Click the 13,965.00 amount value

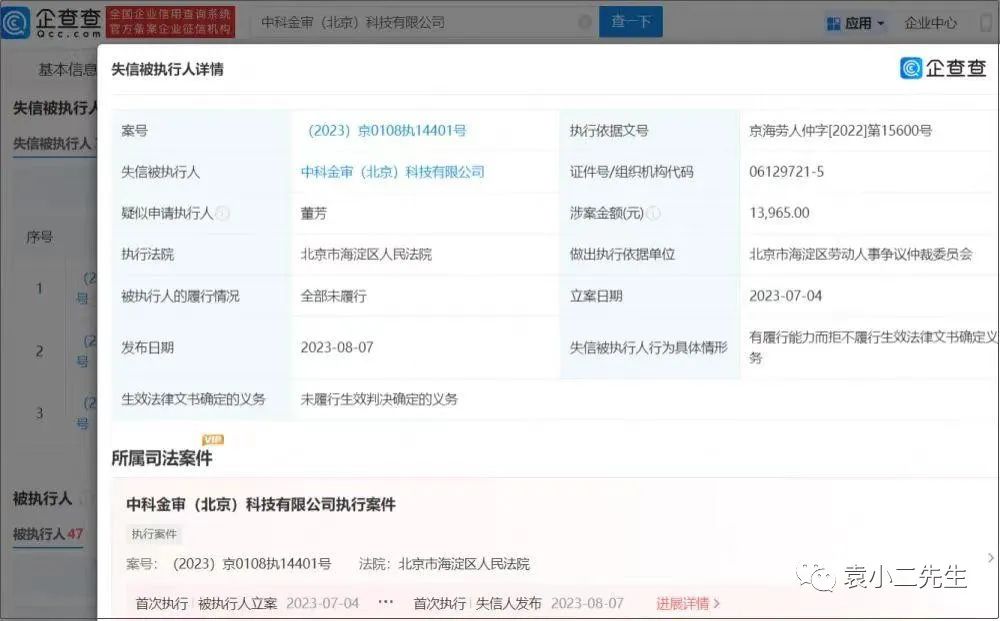tap(779, 213)
